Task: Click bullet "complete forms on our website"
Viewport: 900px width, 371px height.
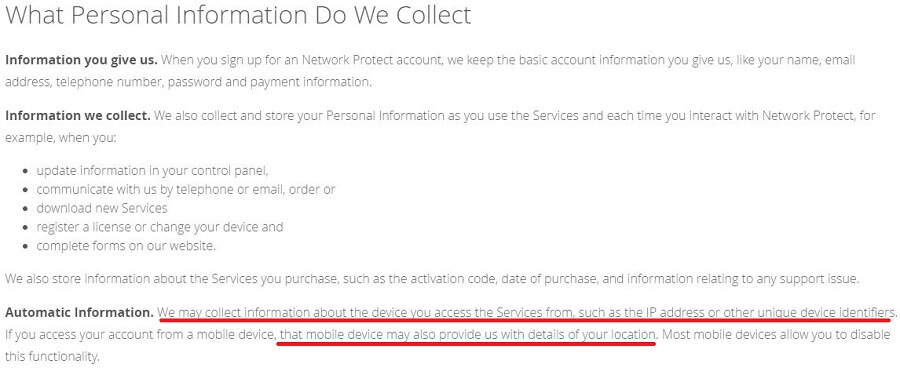Action: (x=126, y=246)
